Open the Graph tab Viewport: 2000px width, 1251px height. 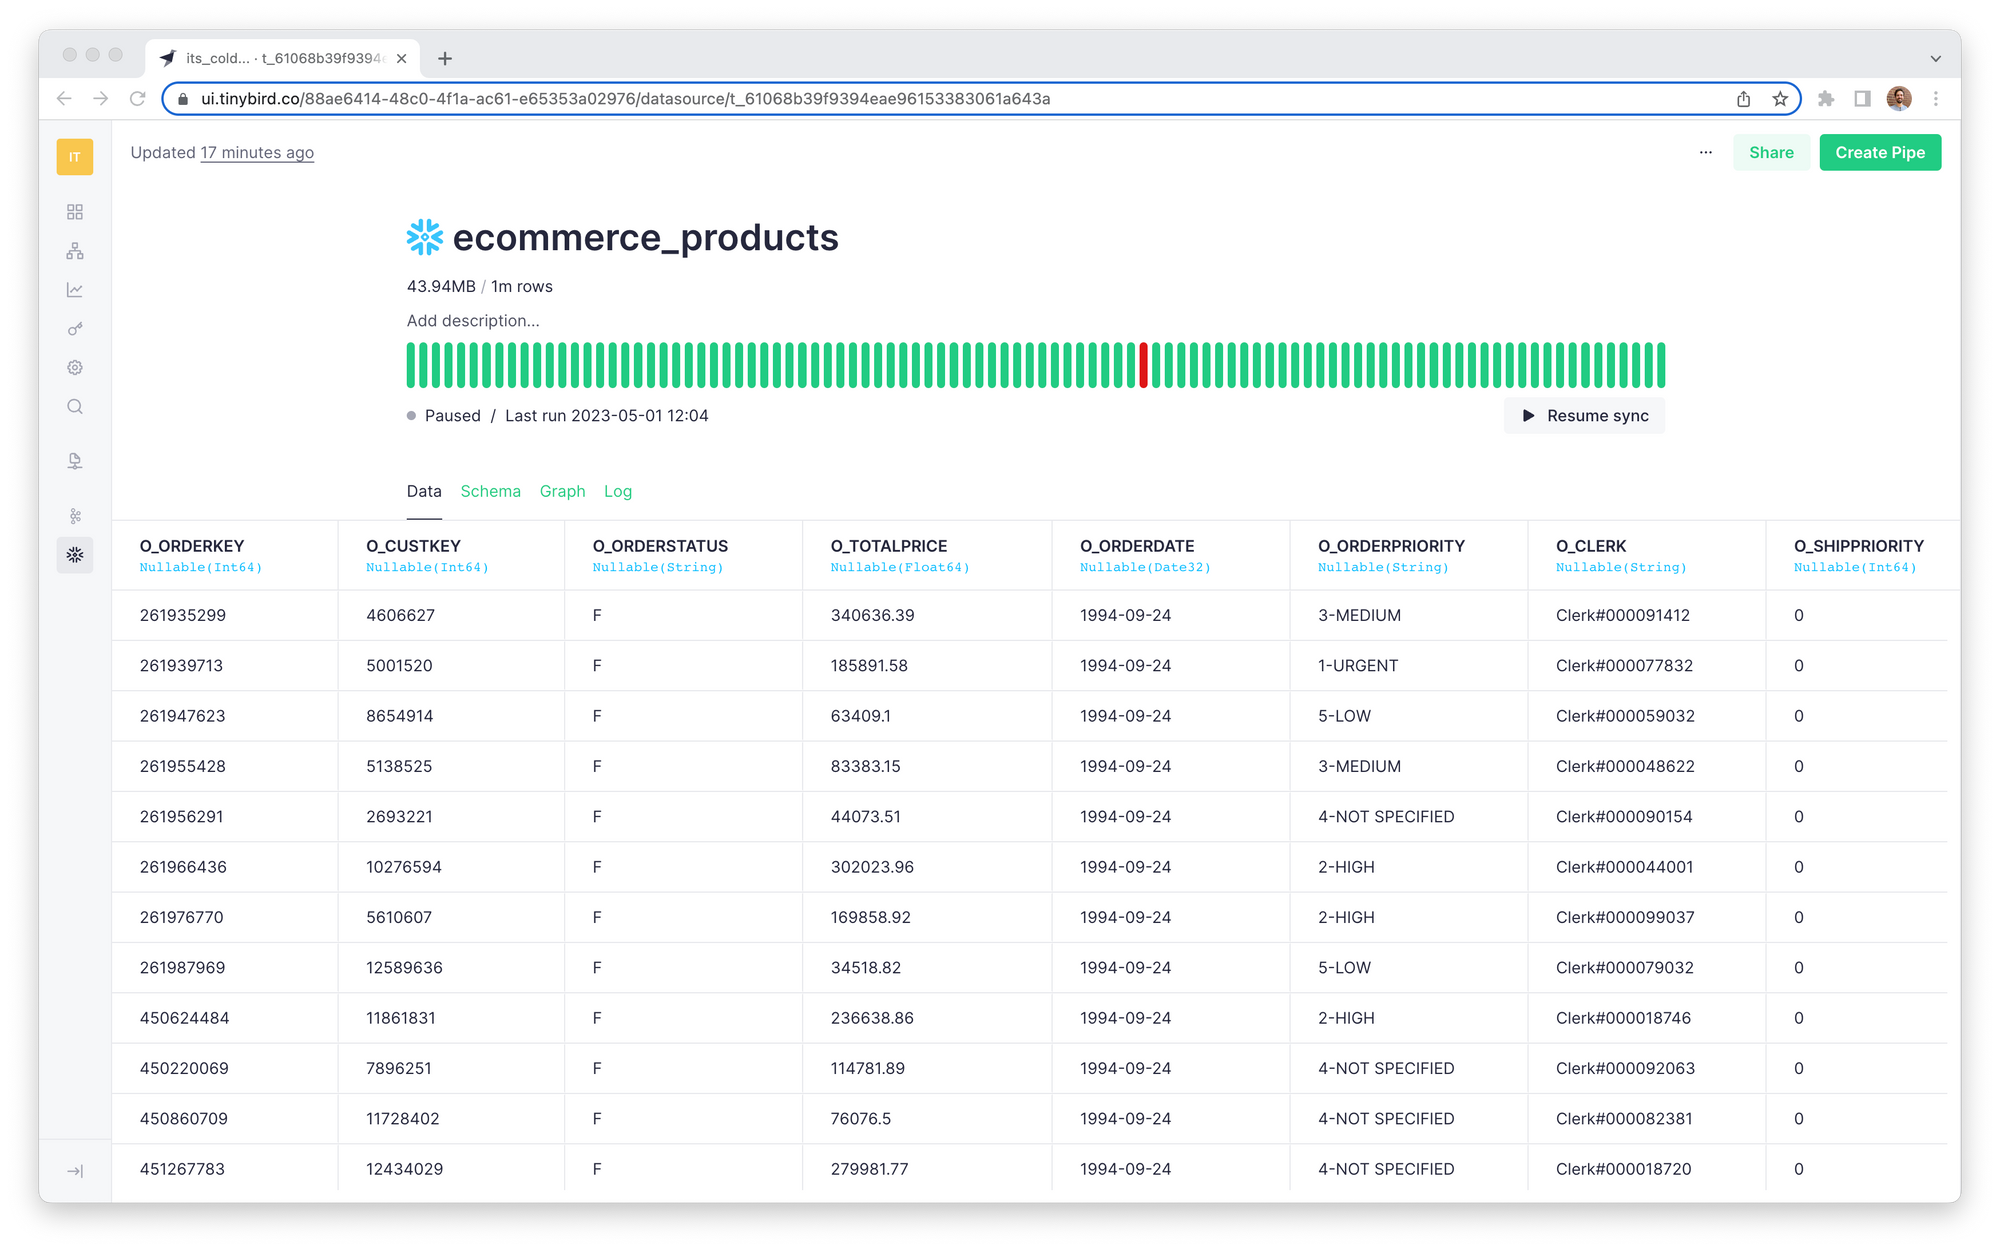(x=562, y=491)
